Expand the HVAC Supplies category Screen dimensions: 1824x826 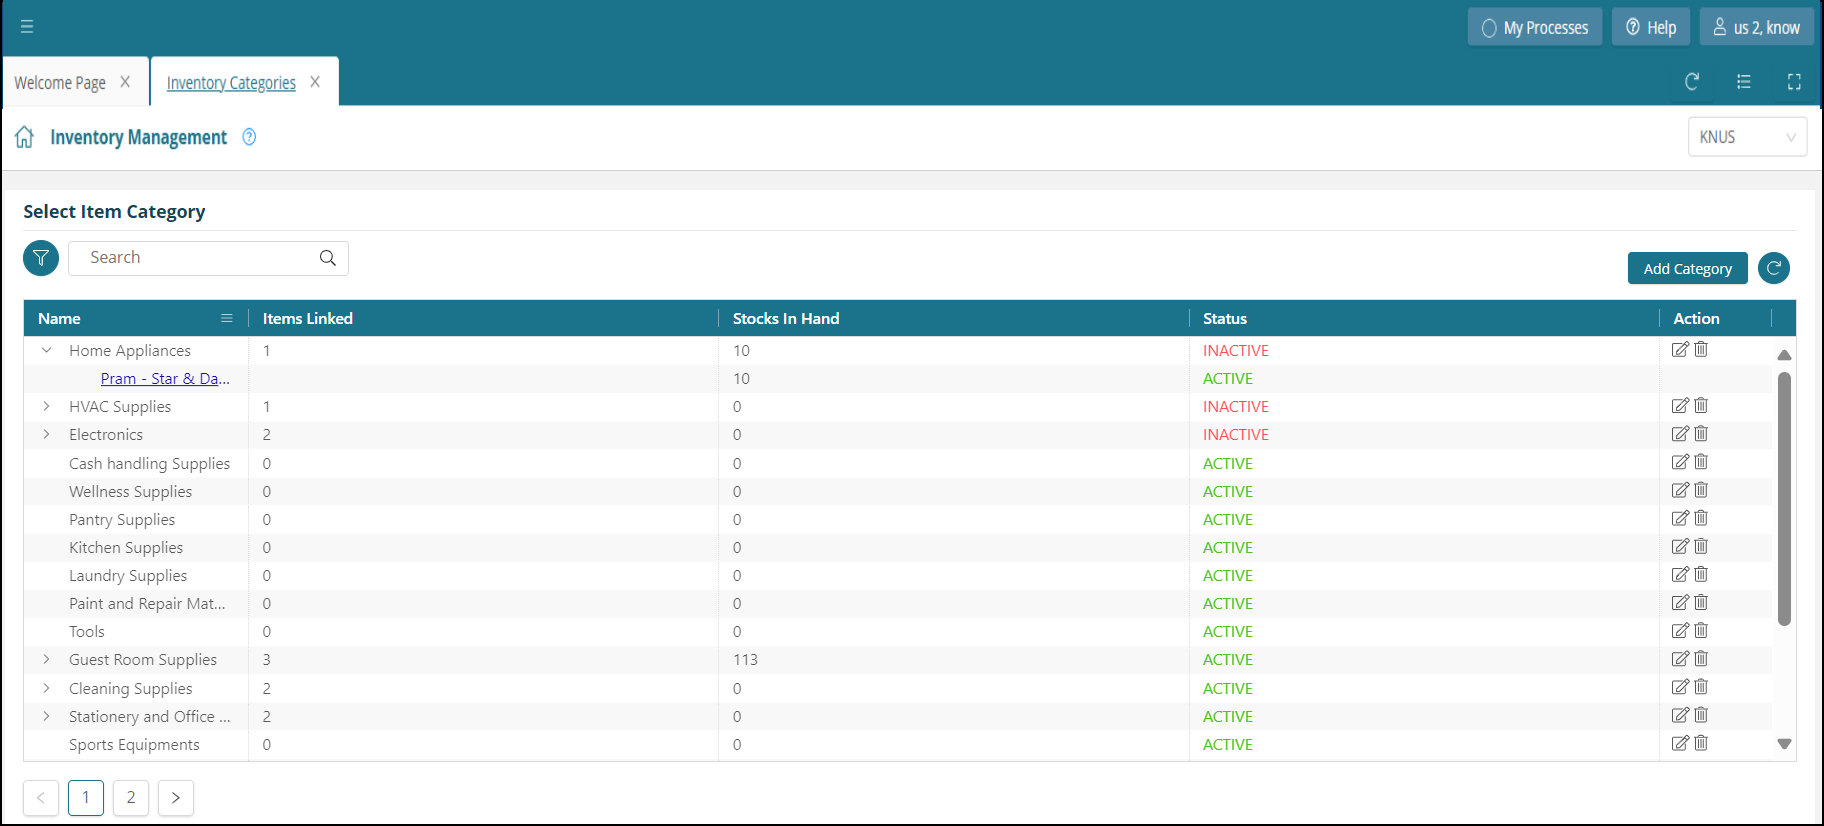(x=46, y=407)
